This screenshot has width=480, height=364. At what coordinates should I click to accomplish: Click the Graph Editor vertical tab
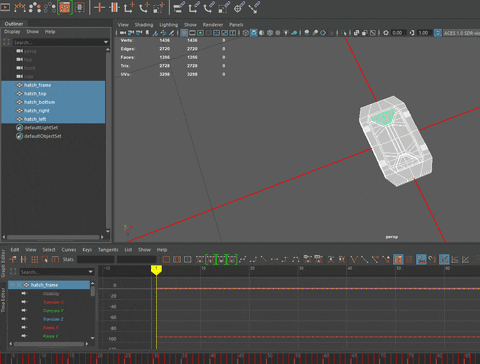pyautogui.click(x=3, y=263)
